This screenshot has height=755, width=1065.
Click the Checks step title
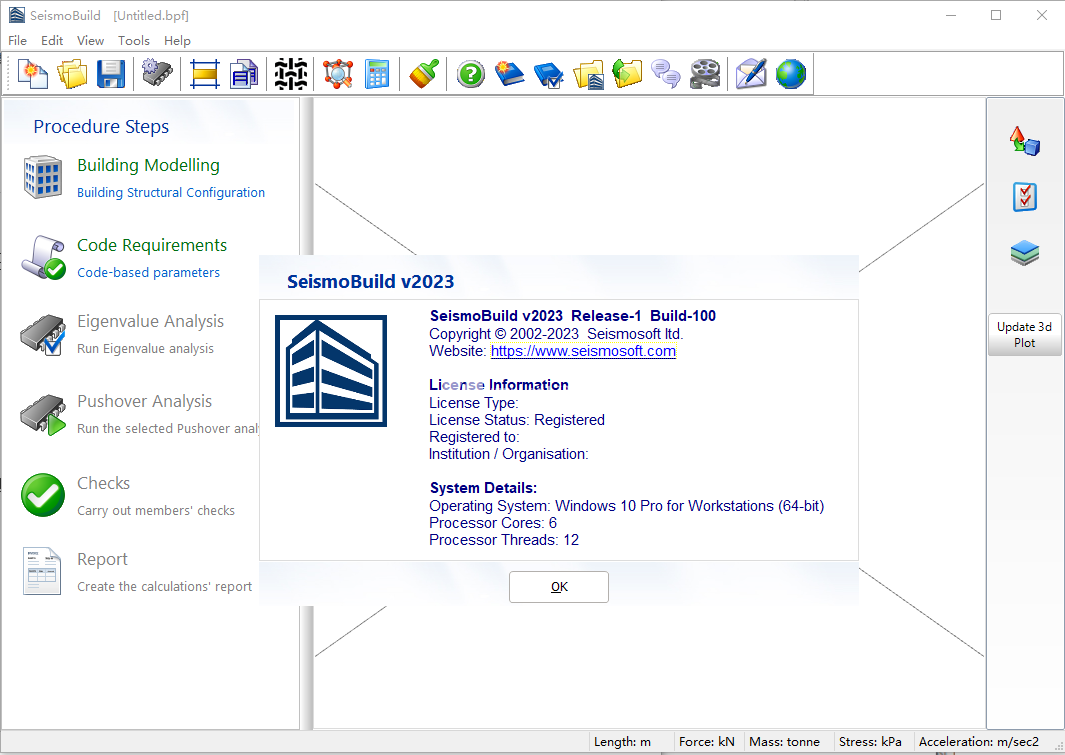click(x=103, y=483)
